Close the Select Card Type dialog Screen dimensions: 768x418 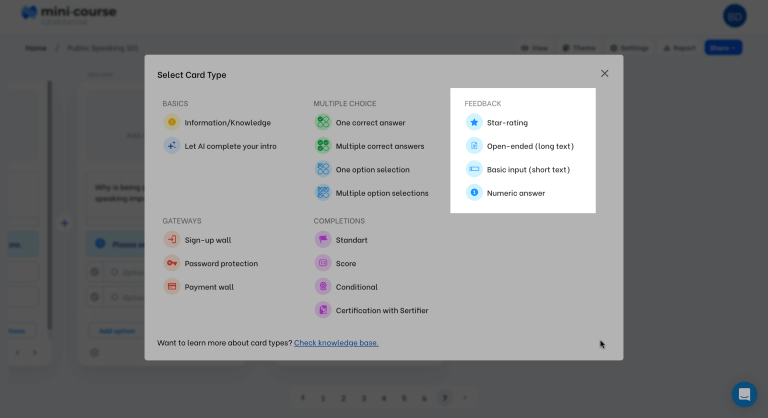click(604, 73)
